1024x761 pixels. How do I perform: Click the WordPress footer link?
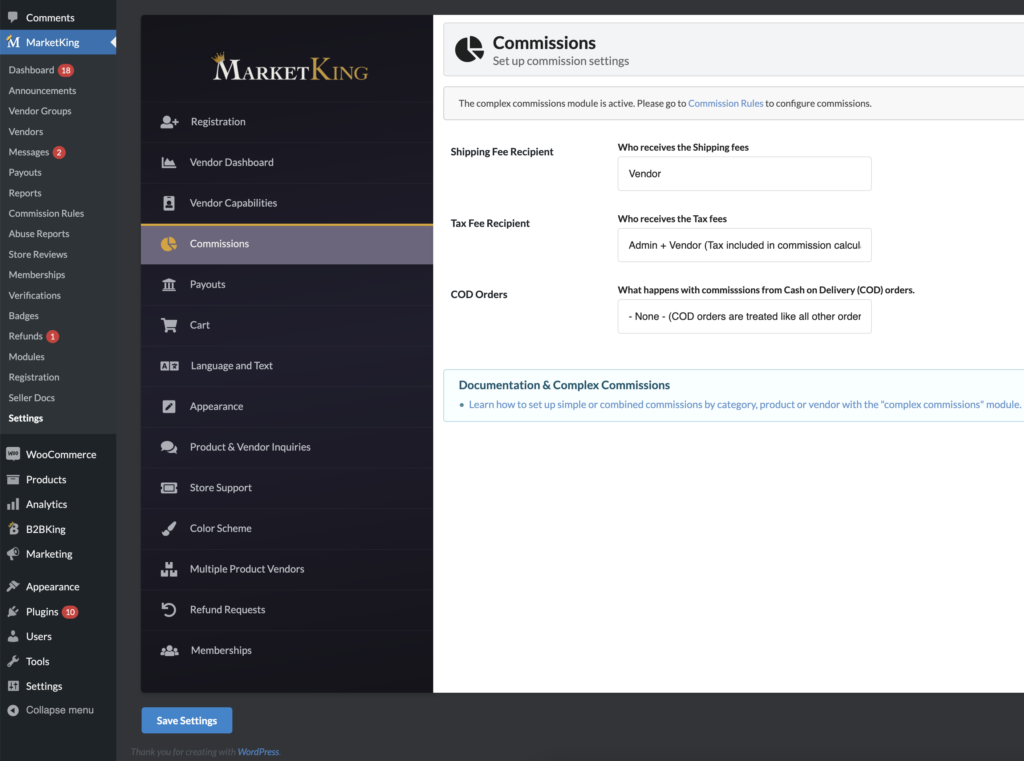point(258,752)
